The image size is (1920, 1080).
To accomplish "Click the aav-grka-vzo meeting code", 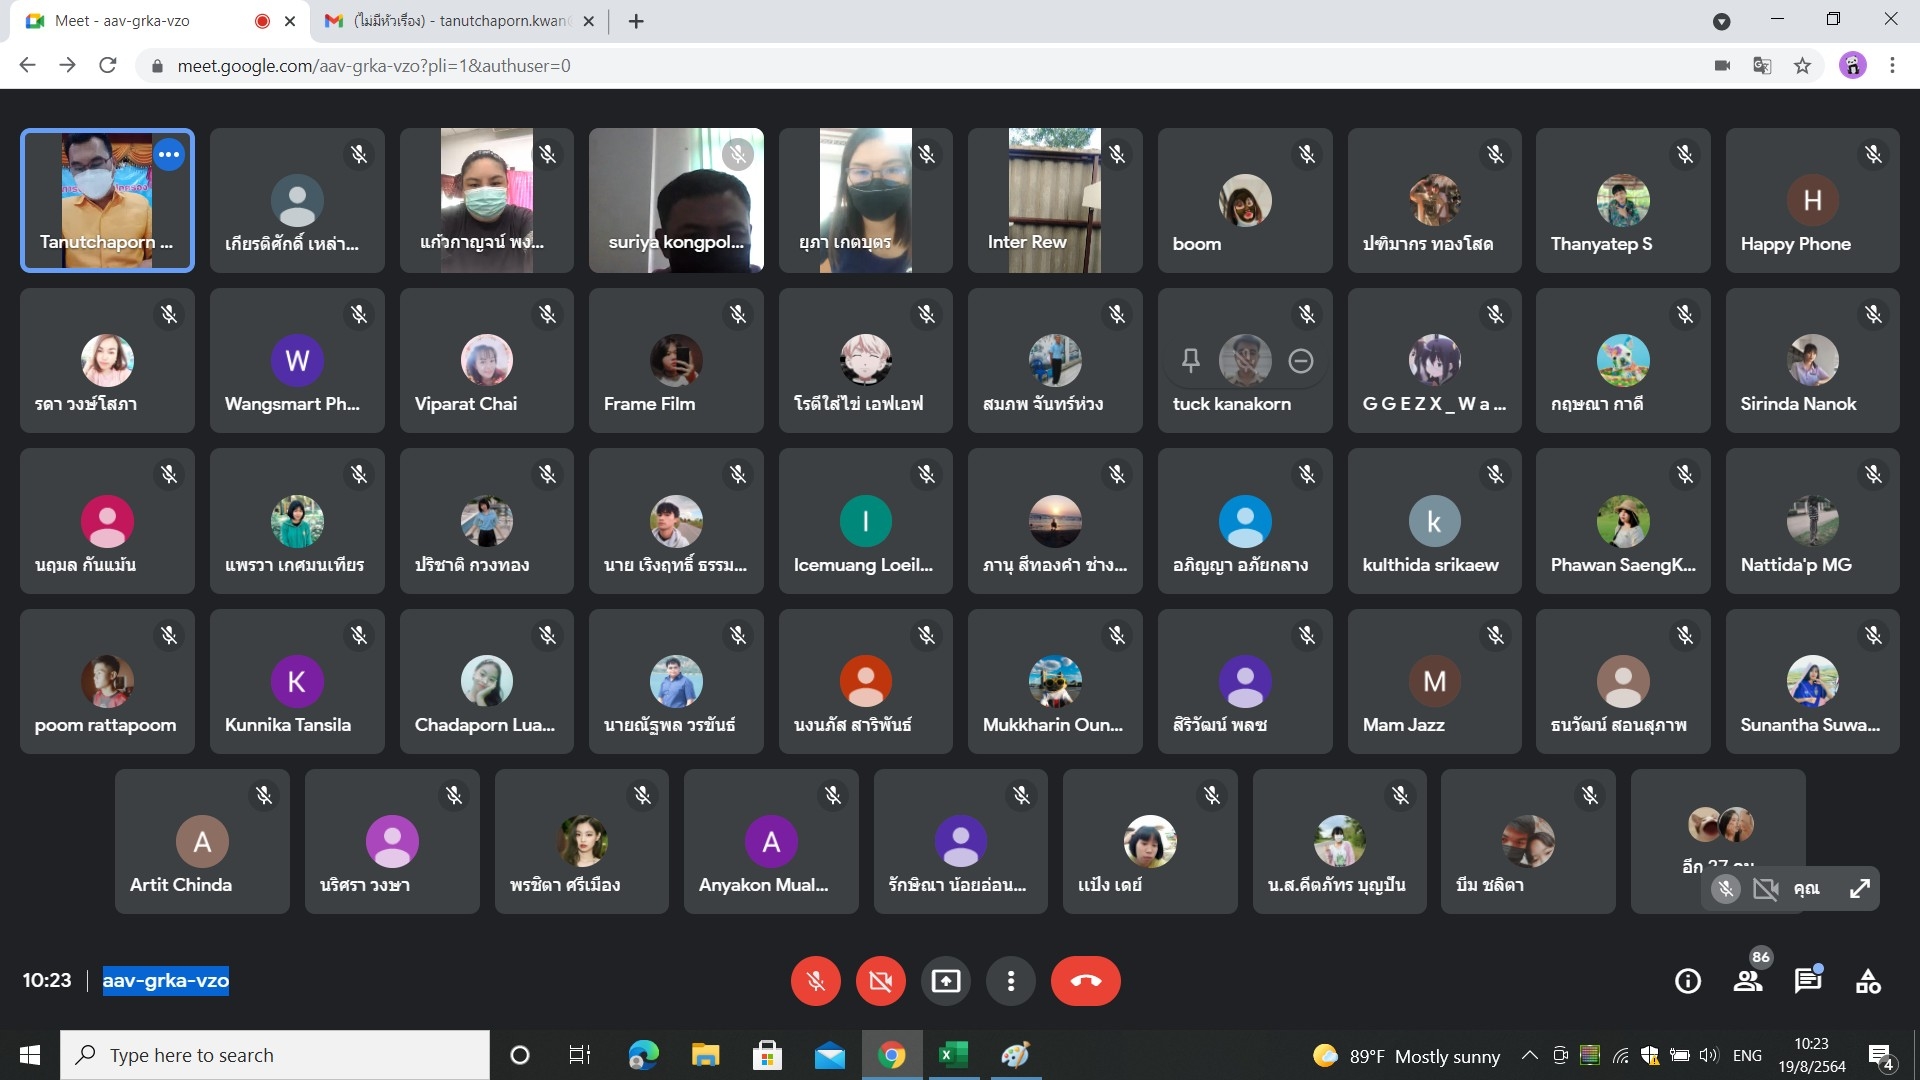I will coord(166,981).
